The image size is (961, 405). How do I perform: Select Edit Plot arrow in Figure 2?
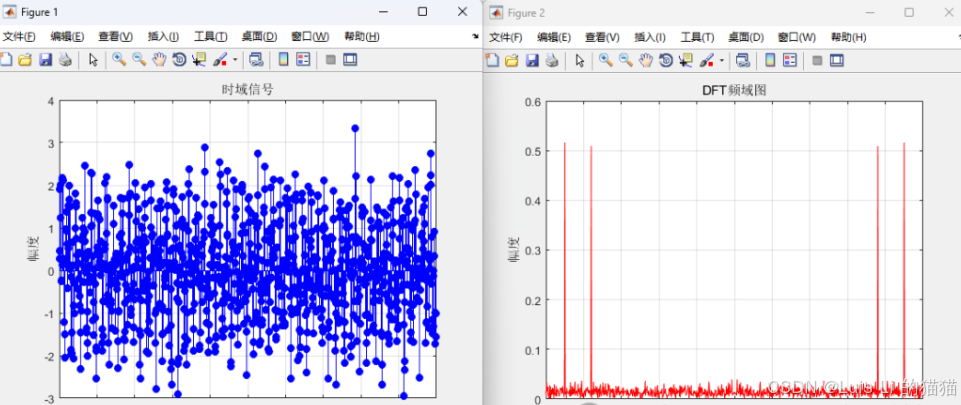click(x=580, y=60)
